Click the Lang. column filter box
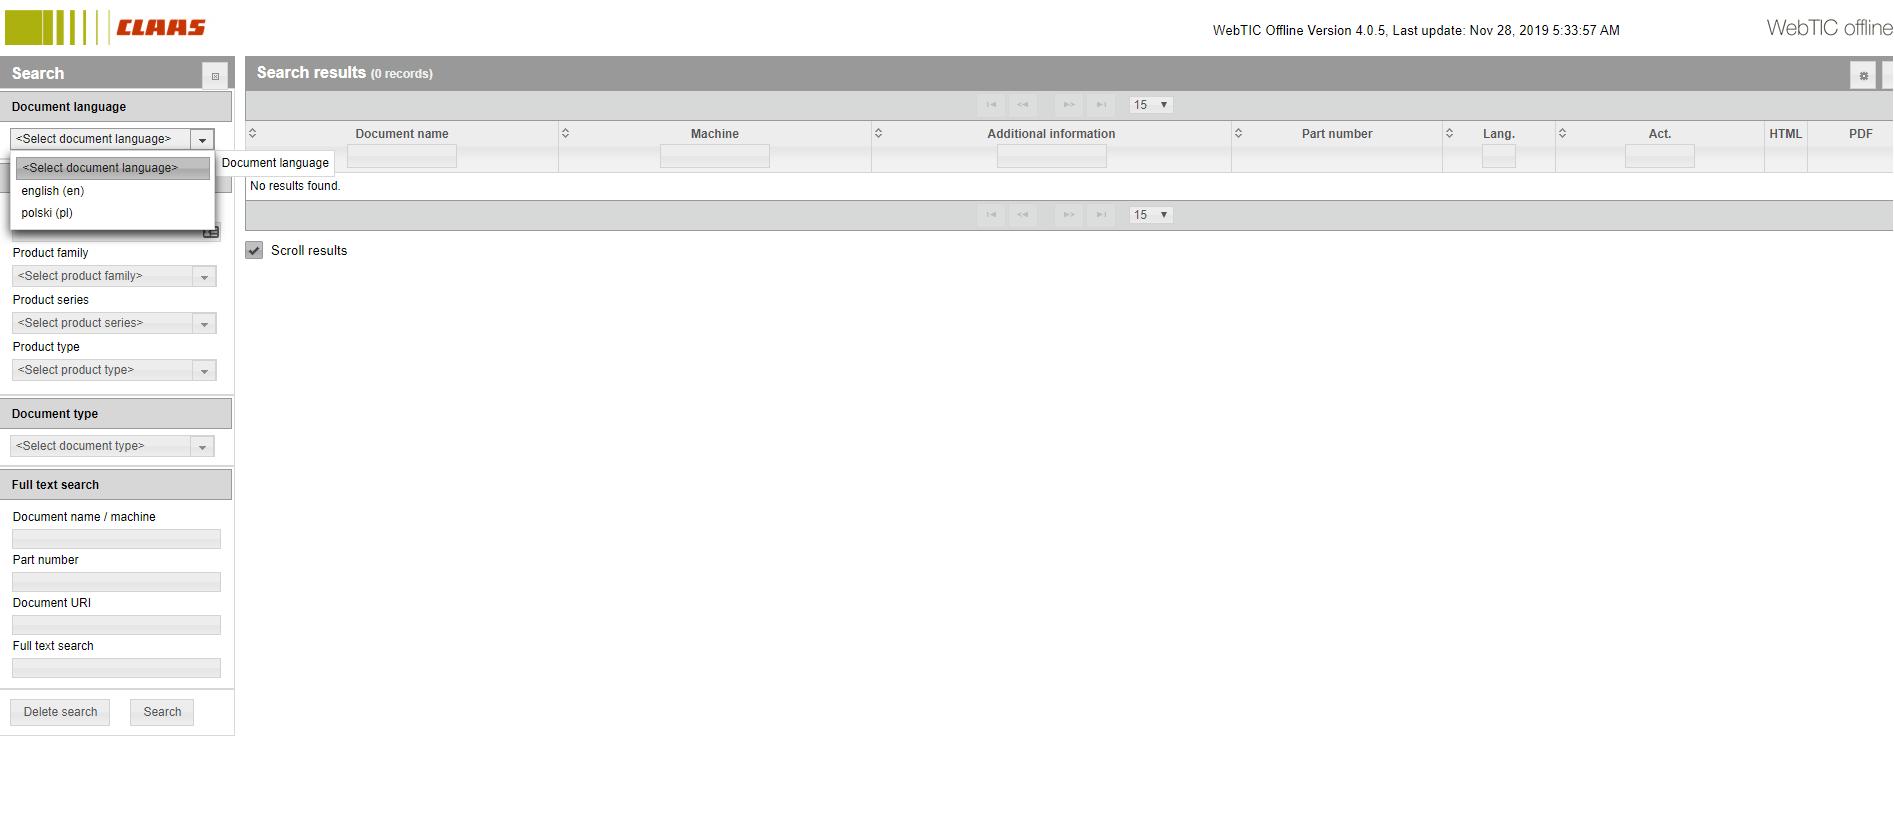Screen dimensions: 1894x840 tap(1499, 156)
